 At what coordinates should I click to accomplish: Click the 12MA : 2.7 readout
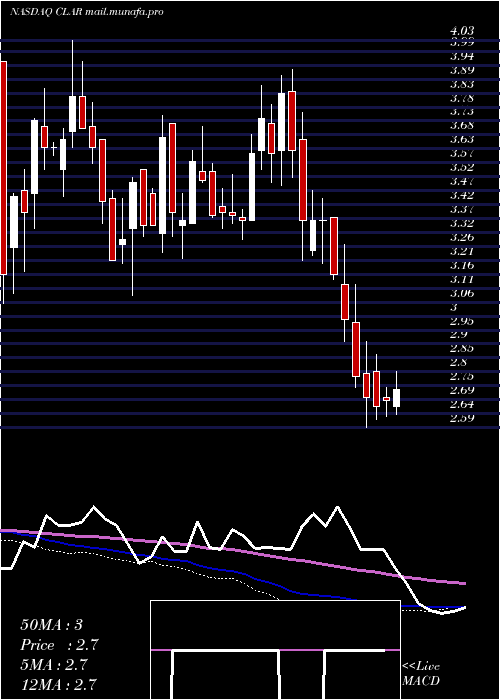[x=58, y=685]
